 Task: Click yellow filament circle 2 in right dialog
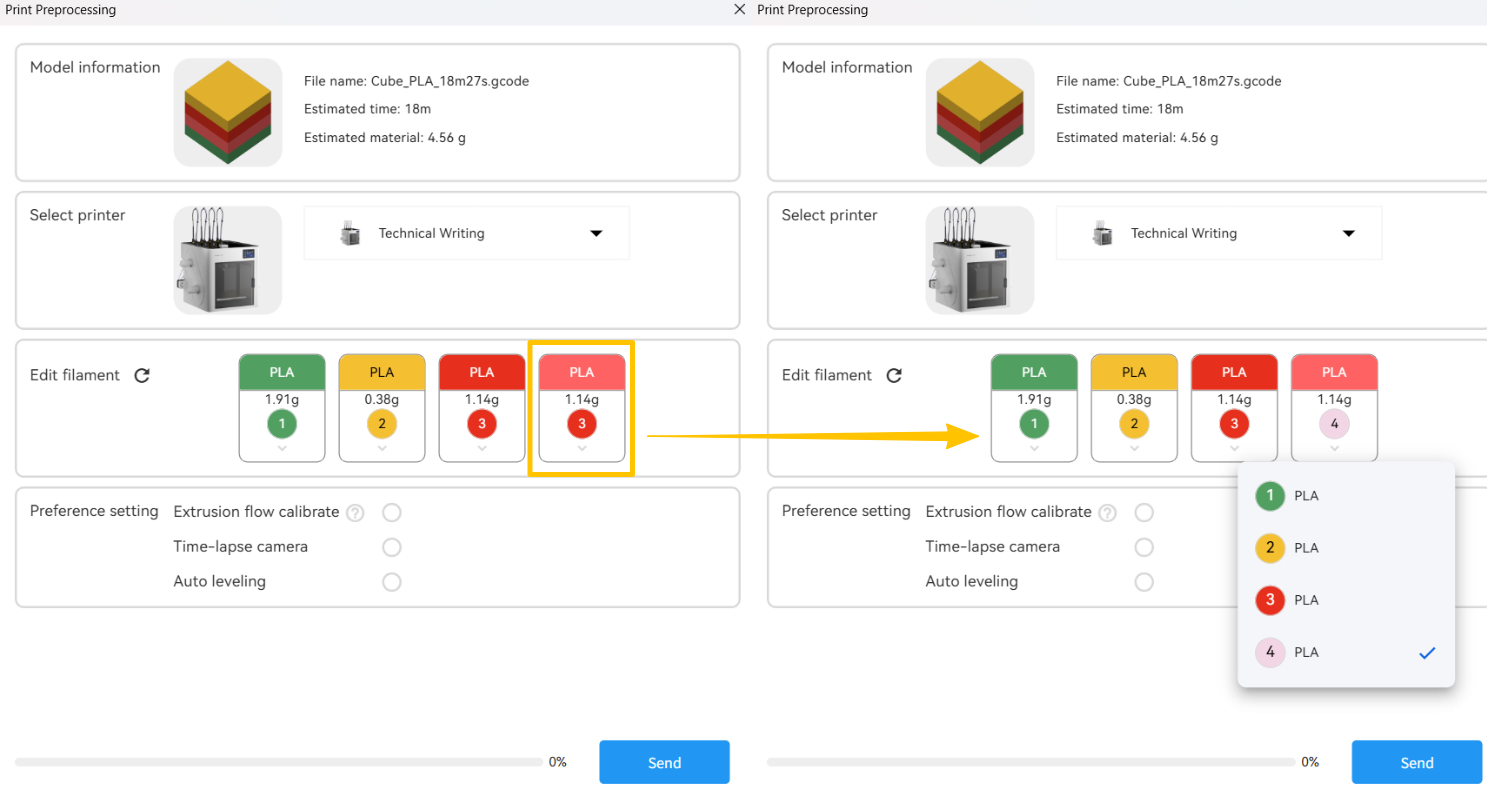(1134, 424)
